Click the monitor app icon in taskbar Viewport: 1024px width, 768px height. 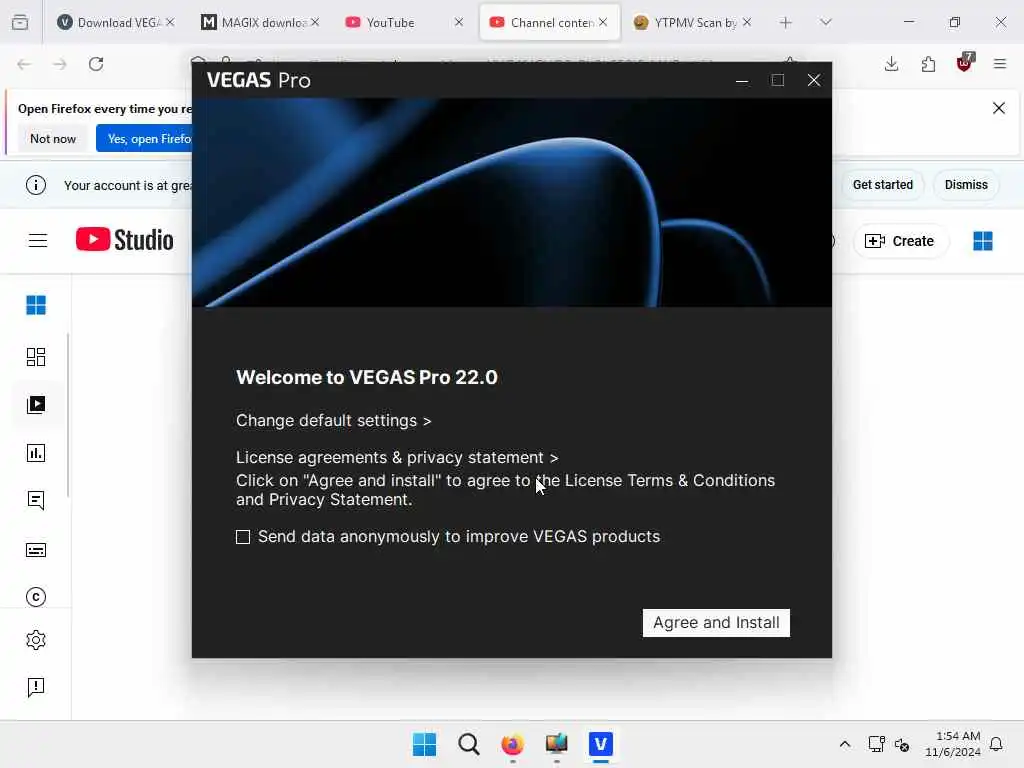[556, 744]
